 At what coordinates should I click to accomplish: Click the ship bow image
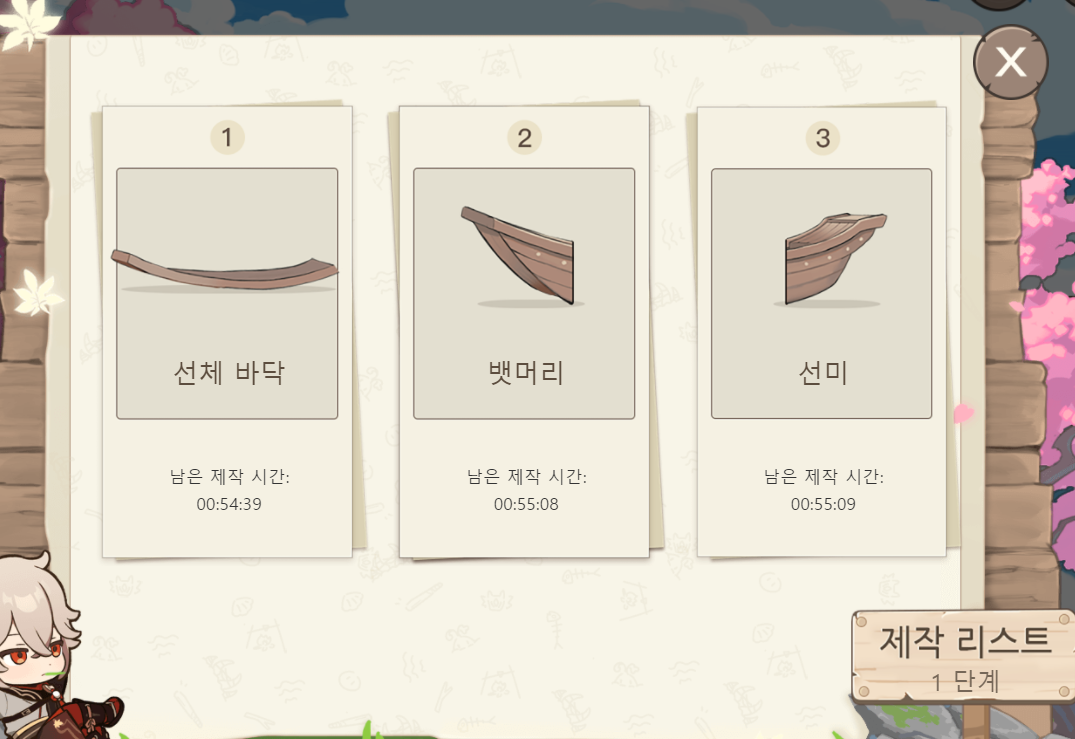(x=519, y=254)
